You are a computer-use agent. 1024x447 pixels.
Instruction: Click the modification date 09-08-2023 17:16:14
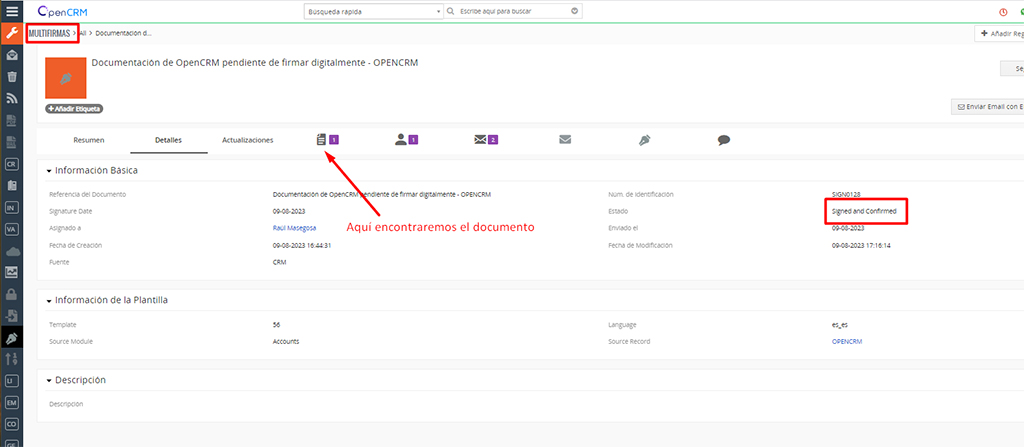(x=861, y=245)
